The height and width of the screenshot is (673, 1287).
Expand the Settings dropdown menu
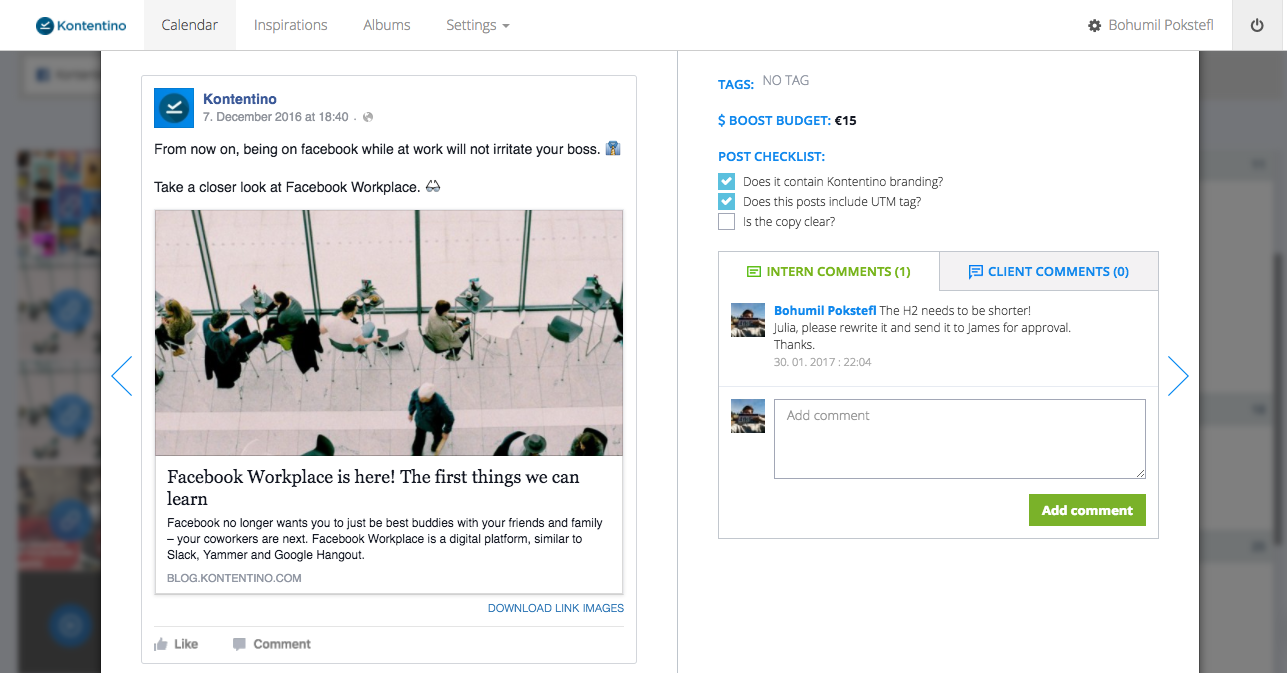pyautogui.click(x=478, y=25)
